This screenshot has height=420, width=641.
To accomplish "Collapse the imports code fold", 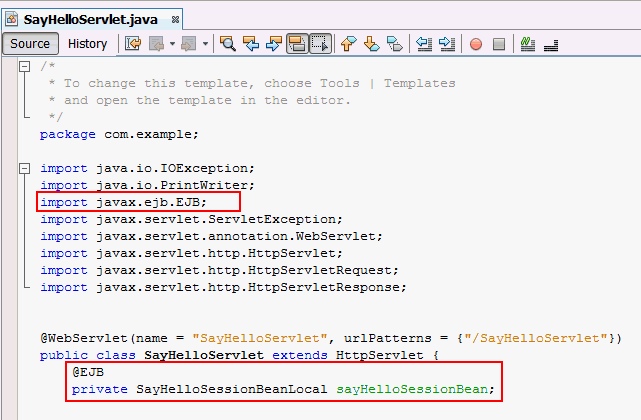I will 25,168.
